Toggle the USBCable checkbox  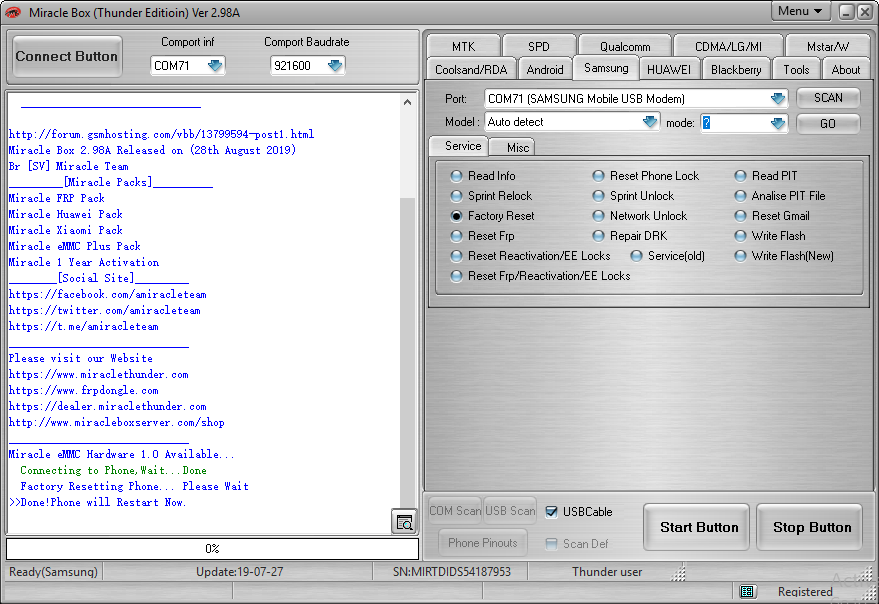tap(552, 511)
